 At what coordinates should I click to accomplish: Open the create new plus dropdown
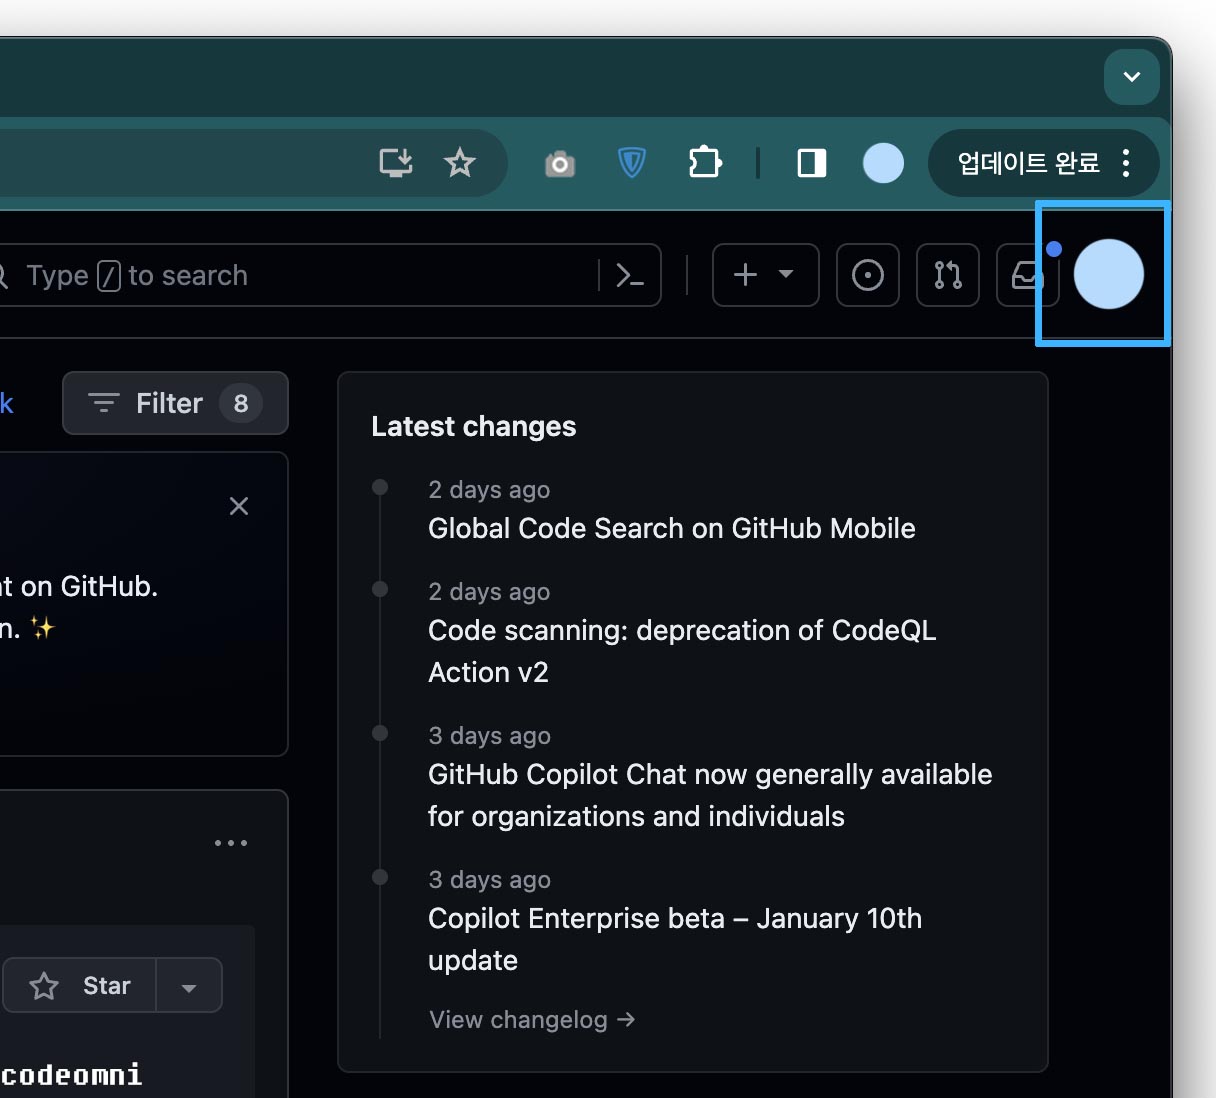click(766, 275)
